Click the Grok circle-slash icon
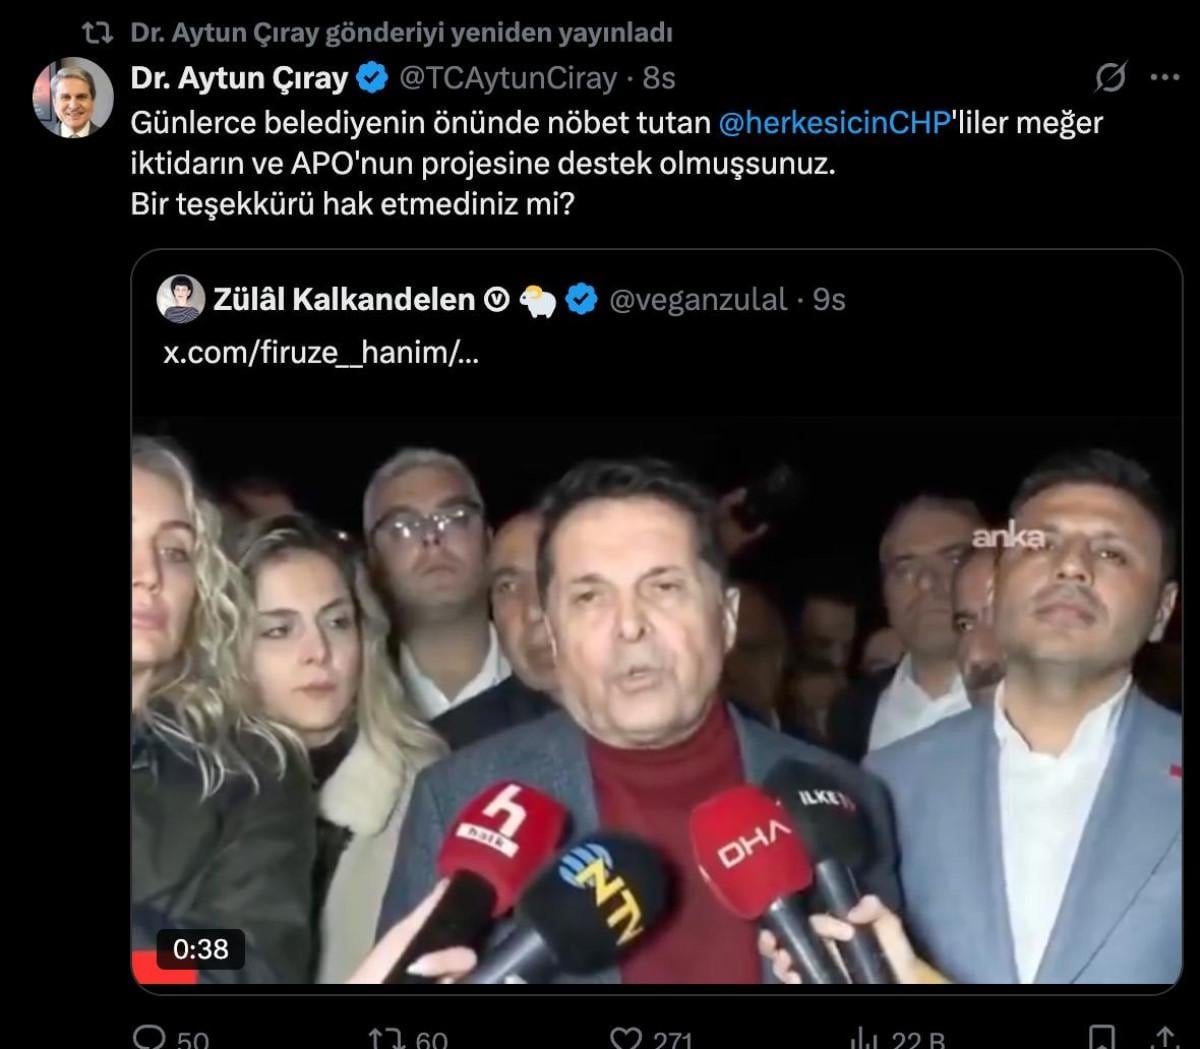Image resolution: width=1200 pixels, height=1049 pixels. [1110, 77]
